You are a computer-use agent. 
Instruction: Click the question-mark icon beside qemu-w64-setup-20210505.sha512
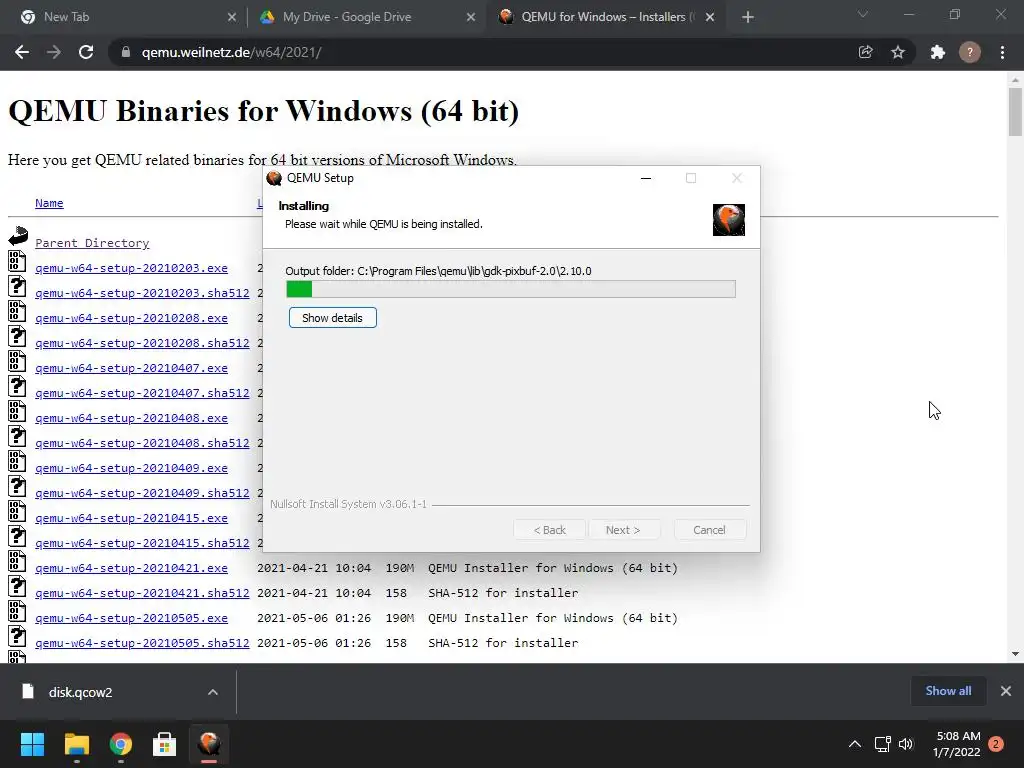point(17,636)
